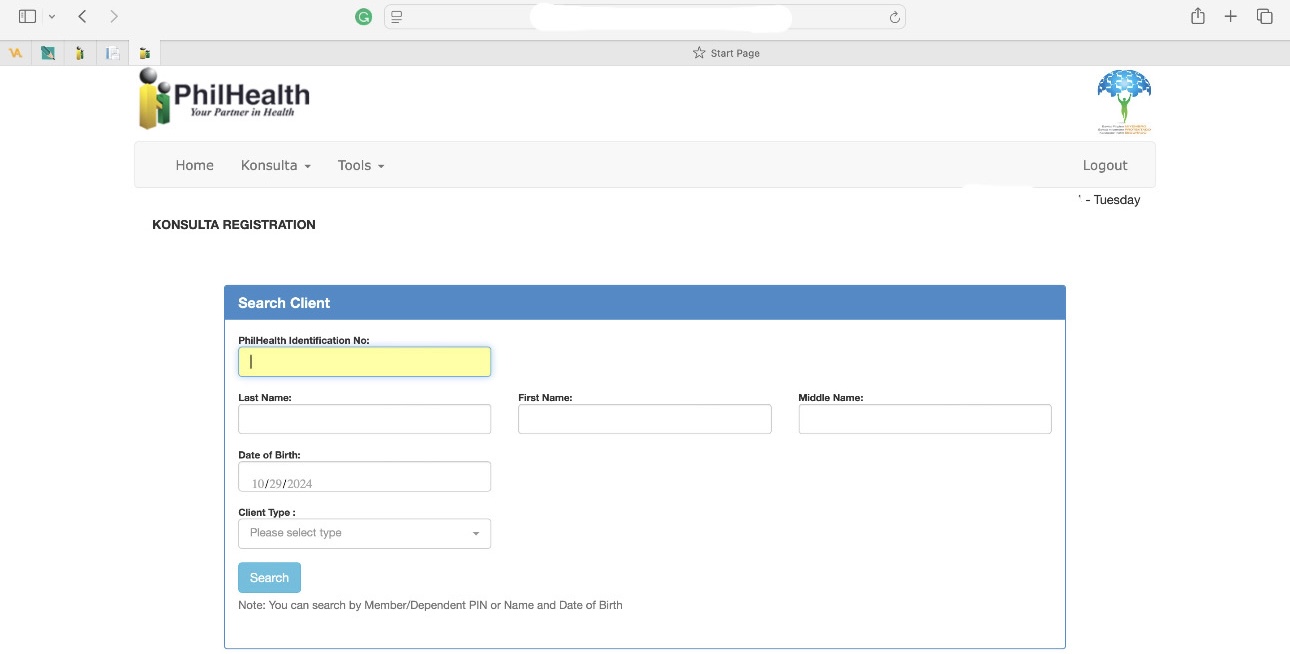Viewport: 1290px width, 654px height.
Task: Open the Konsulta dropdown menu
Action: 276,165
